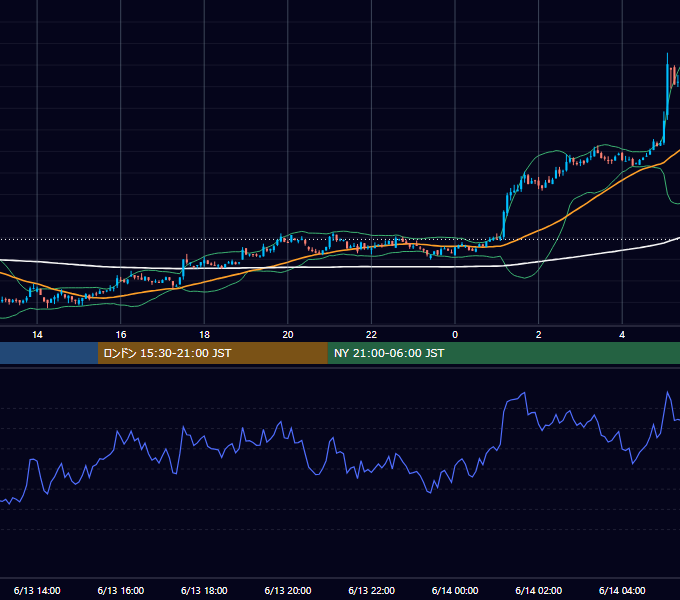Click the '6/14 04:00' date label
Screen dimensions: 680x600
click(x=622, y=590)
